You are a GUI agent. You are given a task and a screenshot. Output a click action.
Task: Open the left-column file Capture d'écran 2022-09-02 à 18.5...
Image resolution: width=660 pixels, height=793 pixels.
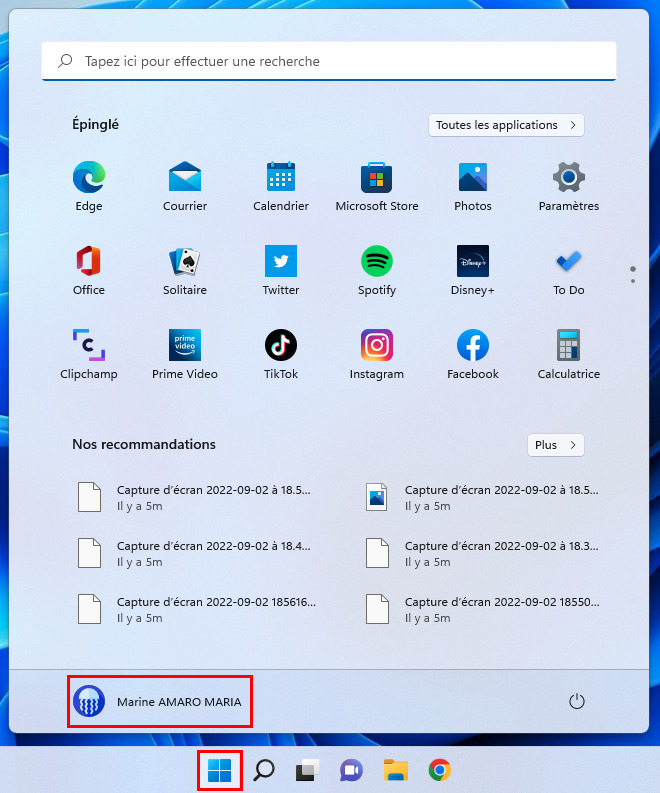195,498
